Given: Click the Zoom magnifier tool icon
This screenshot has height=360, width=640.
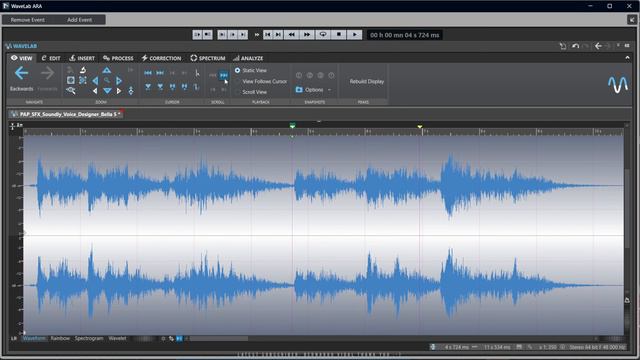Looking at the screenshot, I should (x=107, y=81).
